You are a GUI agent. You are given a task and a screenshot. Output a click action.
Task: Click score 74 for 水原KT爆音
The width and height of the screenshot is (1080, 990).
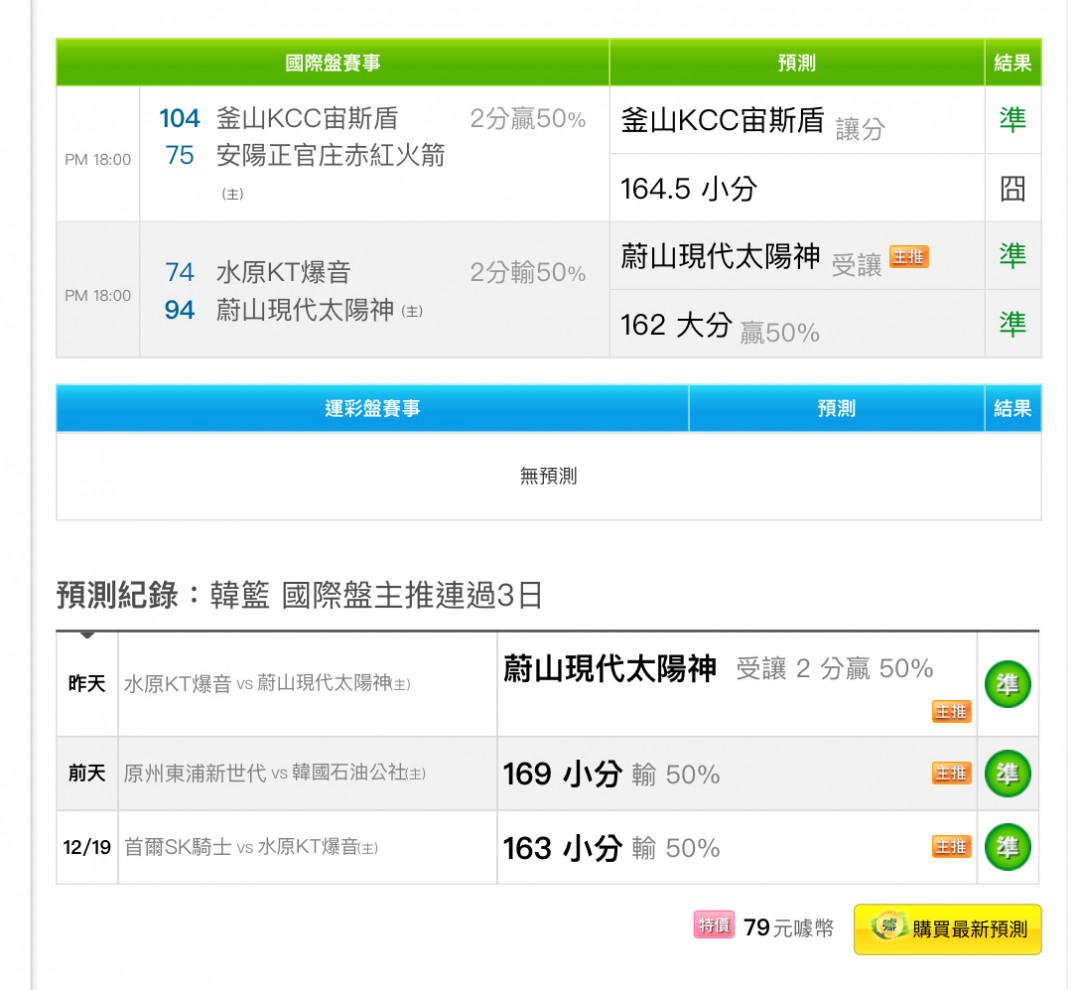(180, 272)
